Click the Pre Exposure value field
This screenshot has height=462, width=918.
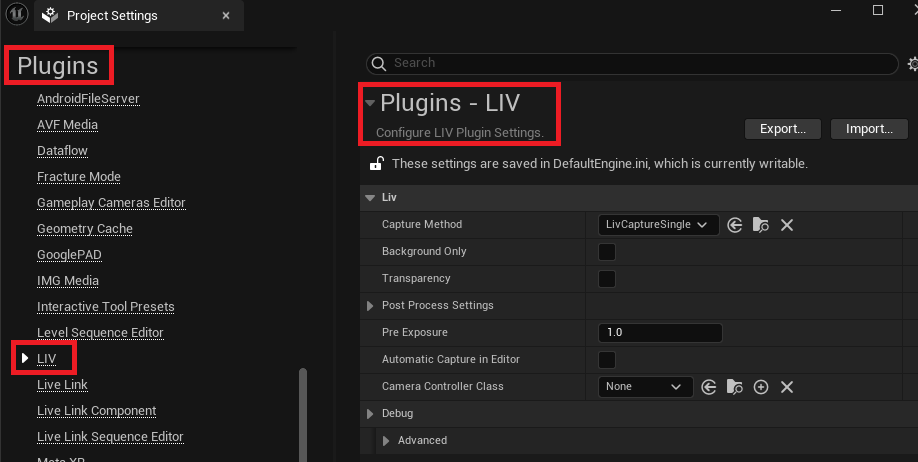[x=659, y=333]
